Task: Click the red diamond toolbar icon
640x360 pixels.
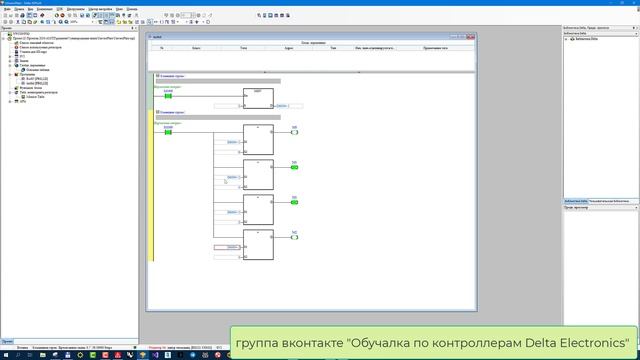Action: coord(42,16)
